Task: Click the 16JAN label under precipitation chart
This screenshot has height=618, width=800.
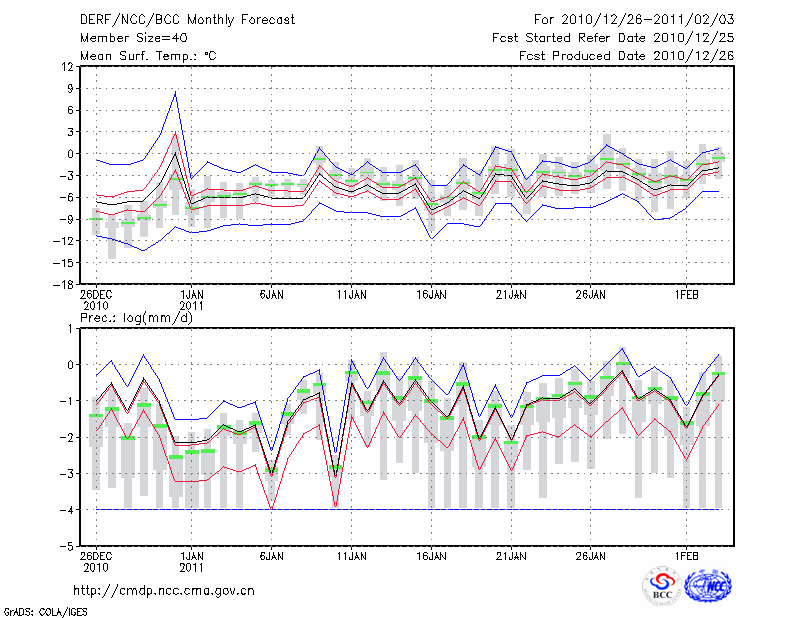Action: click(x=431, y=553)
